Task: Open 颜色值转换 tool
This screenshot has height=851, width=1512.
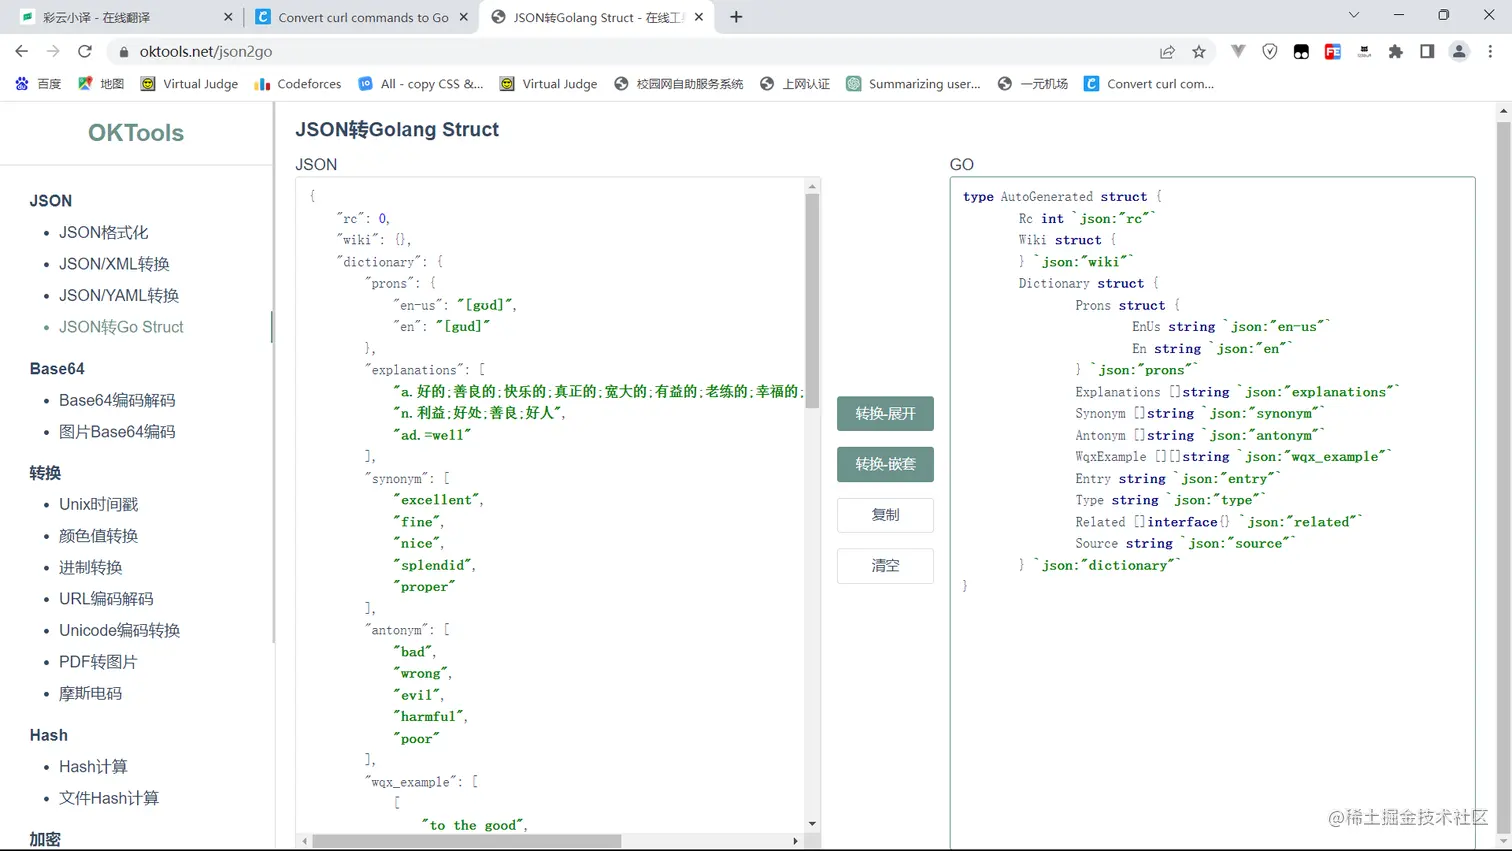Action: point(98,536)
